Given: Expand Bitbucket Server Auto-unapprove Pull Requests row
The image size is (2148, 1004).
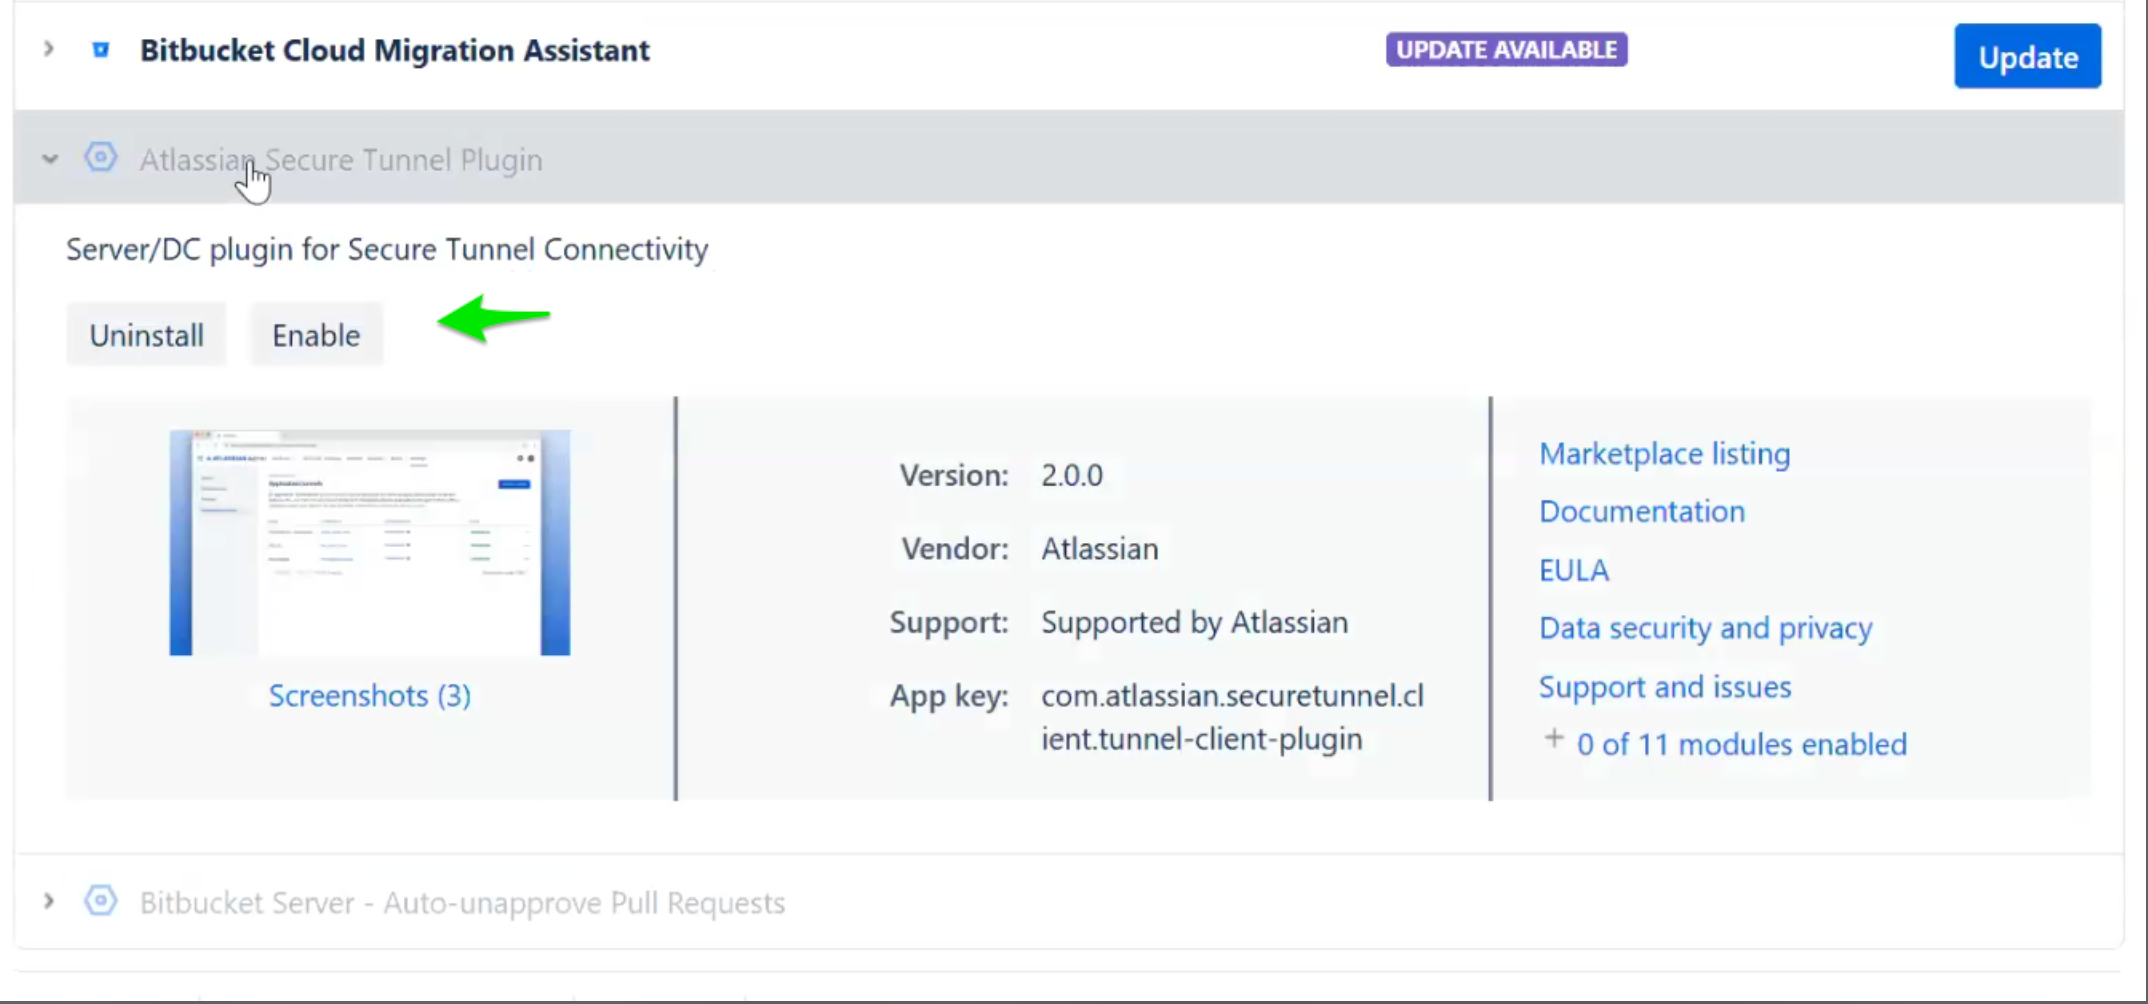Looking at the screenshot, I should [x=48, y=901].
